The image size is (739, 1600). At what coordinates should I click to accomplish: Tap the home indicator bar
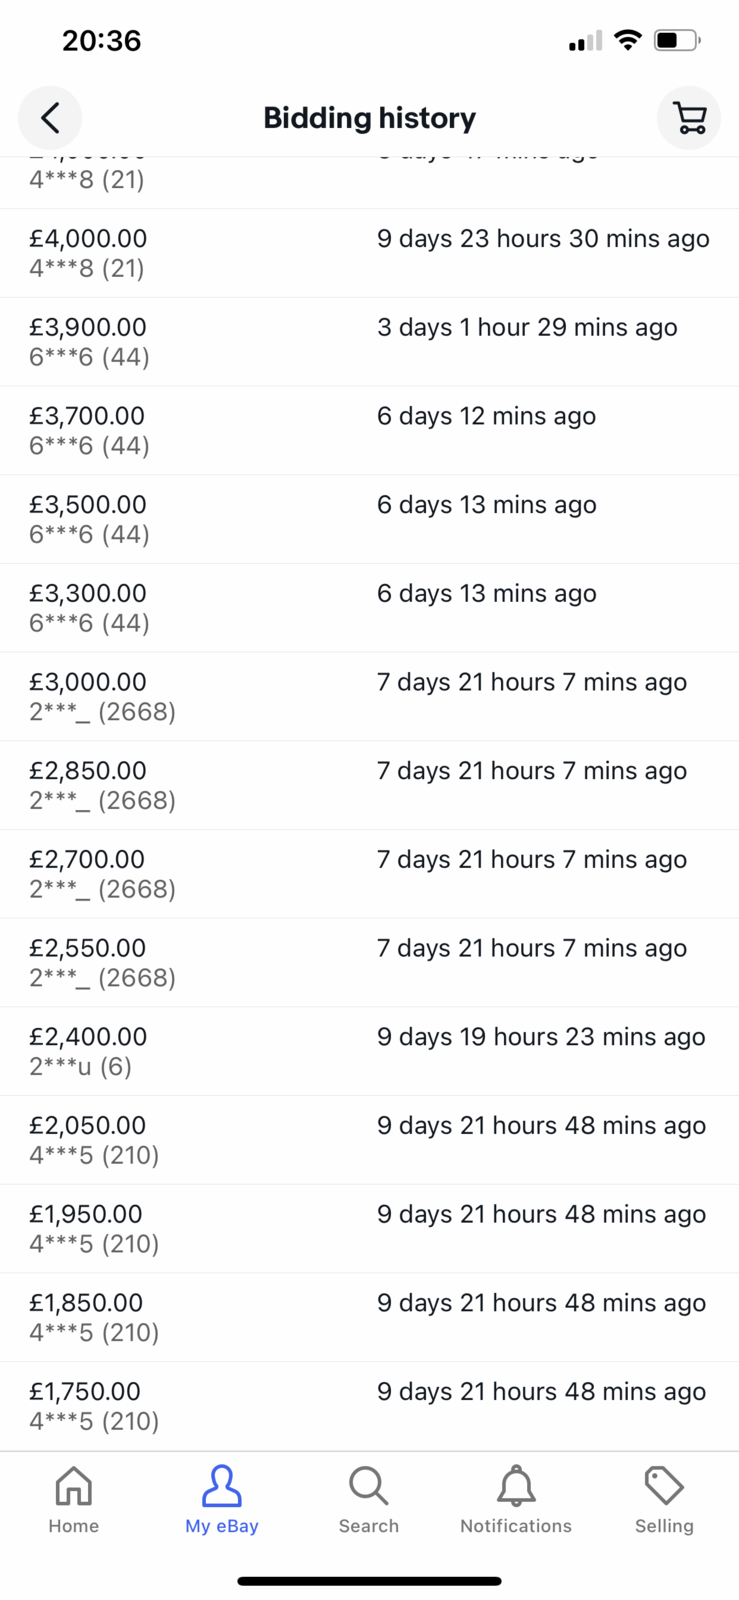click(x=369, y=1581)
